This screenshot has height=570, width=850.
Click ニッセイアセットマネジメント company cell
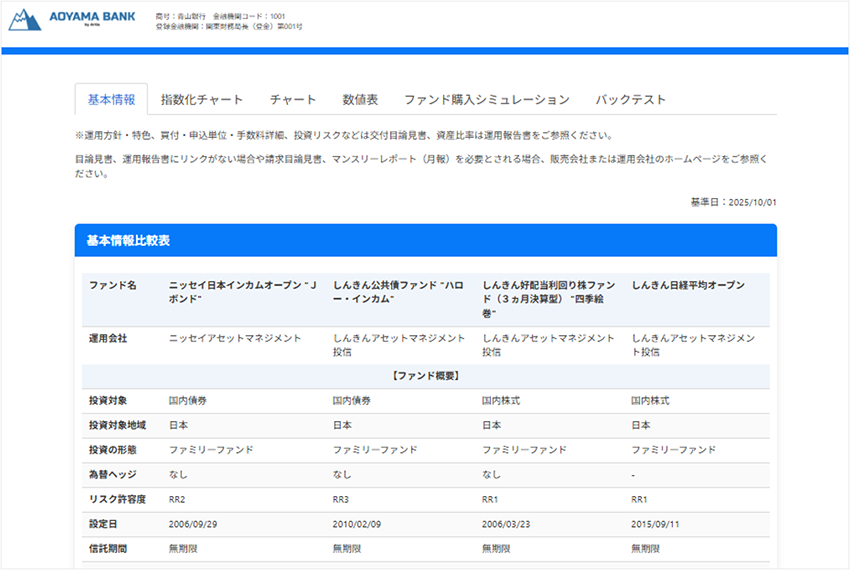click(235, 339)
